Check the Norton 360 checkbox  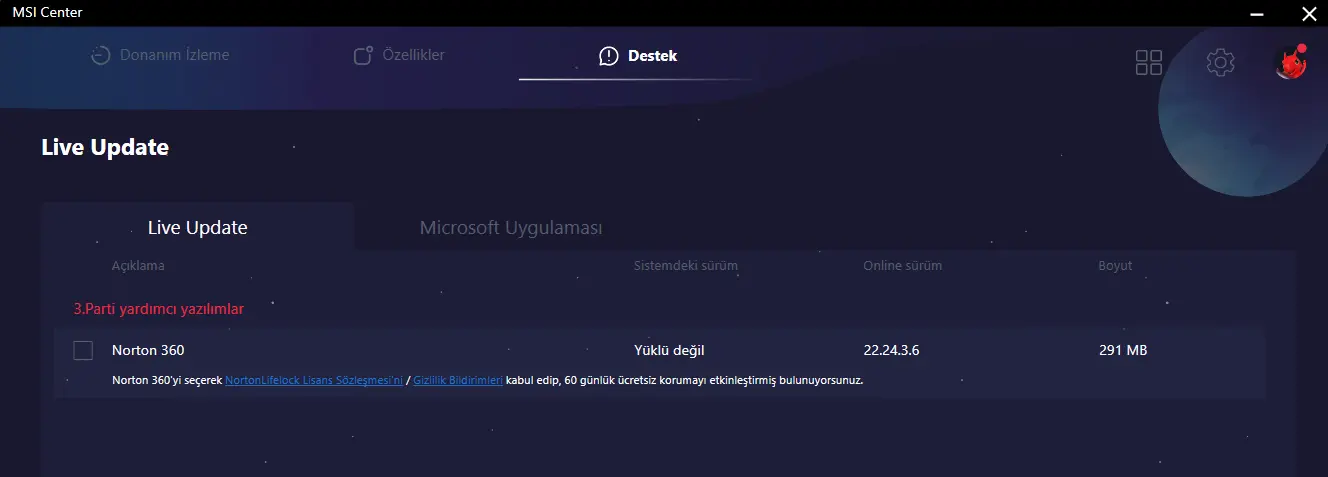coord(83,350)
